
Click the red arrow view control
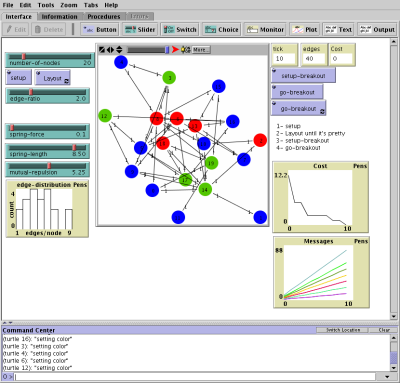point(175,50)
